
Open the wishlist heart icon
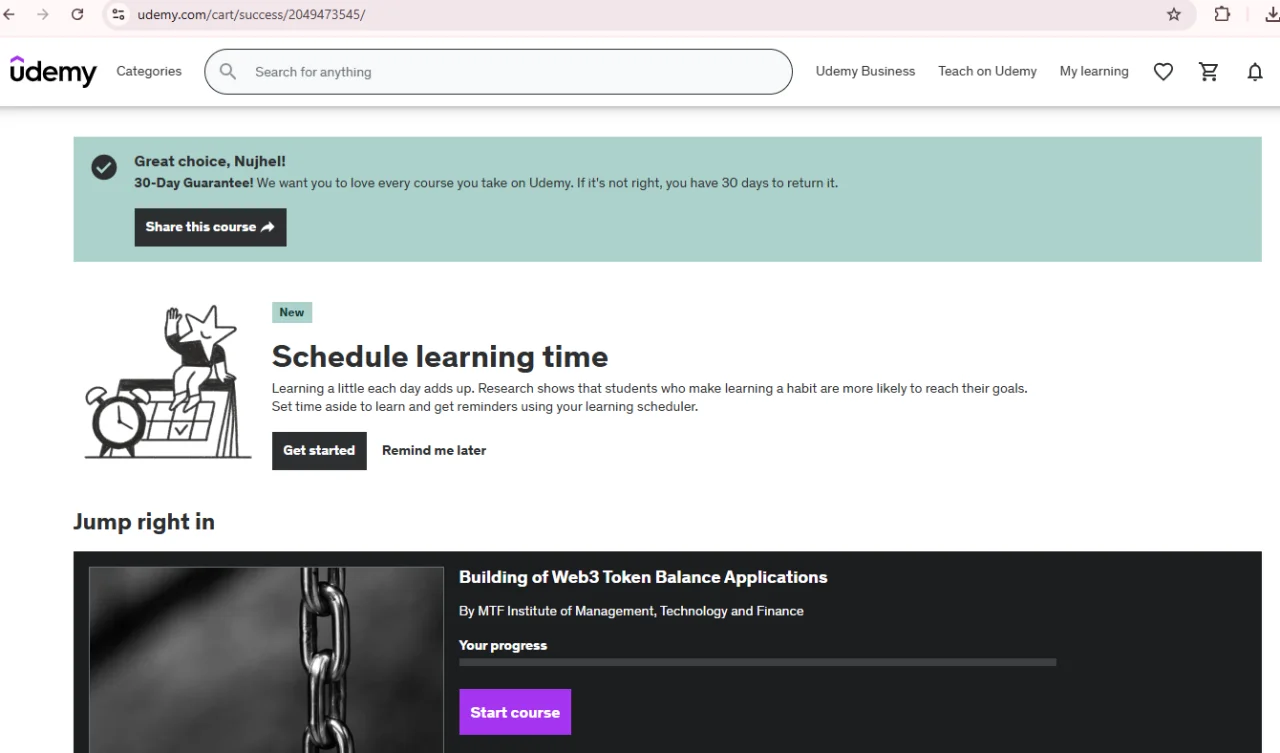(x=1163, y=71)
